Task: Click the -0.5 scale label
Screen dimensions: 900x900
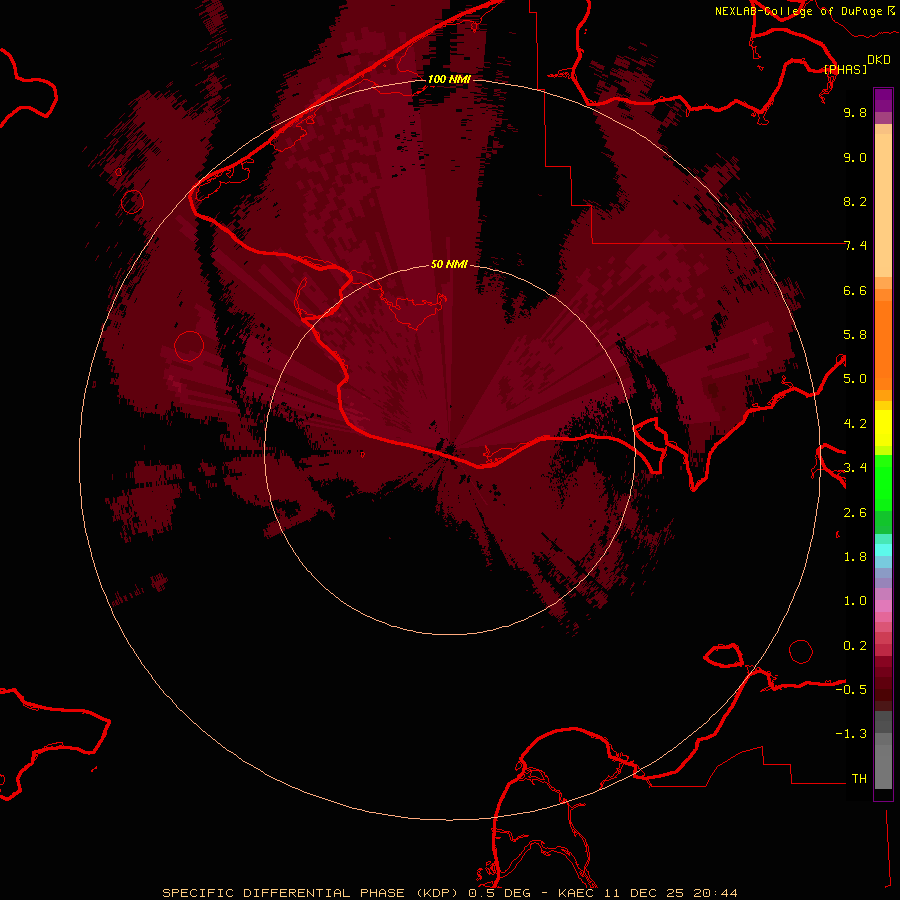Action: [851, 690]
